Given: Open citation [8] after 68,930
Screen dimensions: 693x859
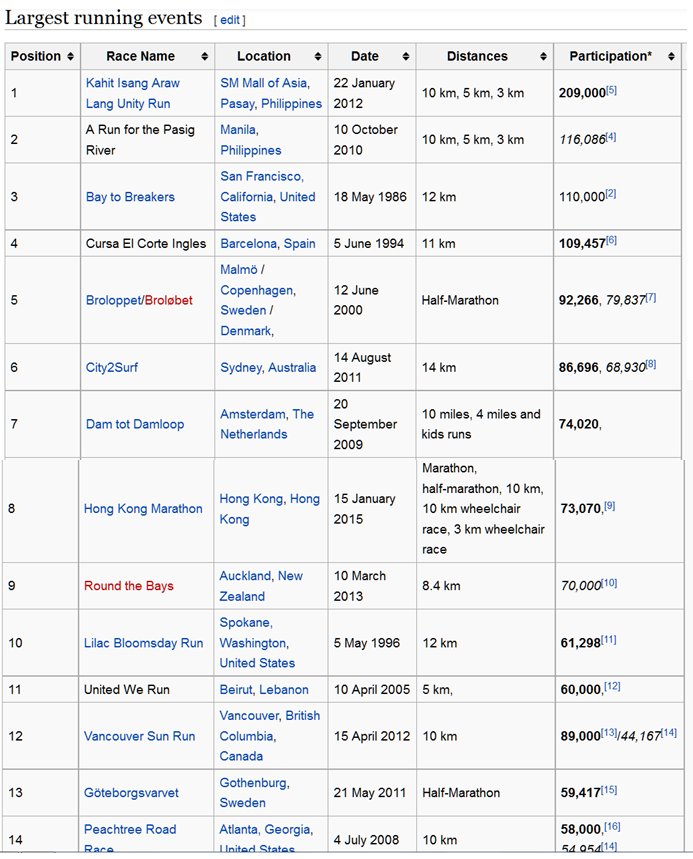Looking at the screenshot, I should 650,364.
